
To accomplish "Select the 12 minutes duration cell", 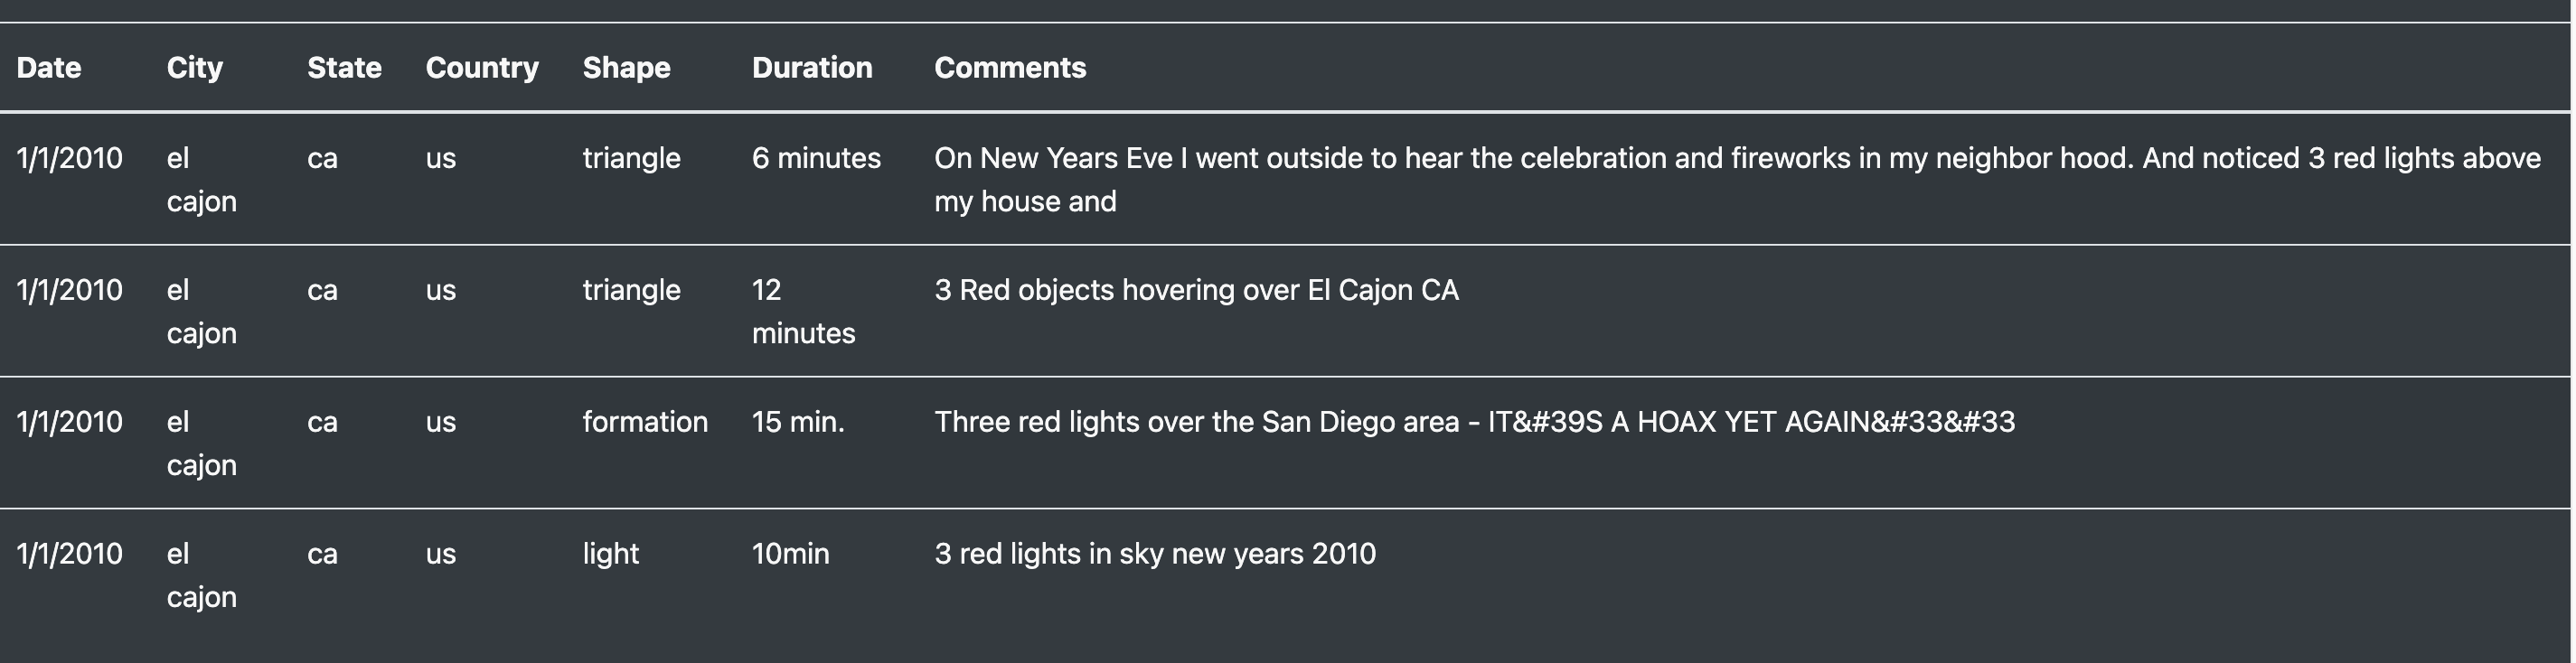I will [803, 311].
